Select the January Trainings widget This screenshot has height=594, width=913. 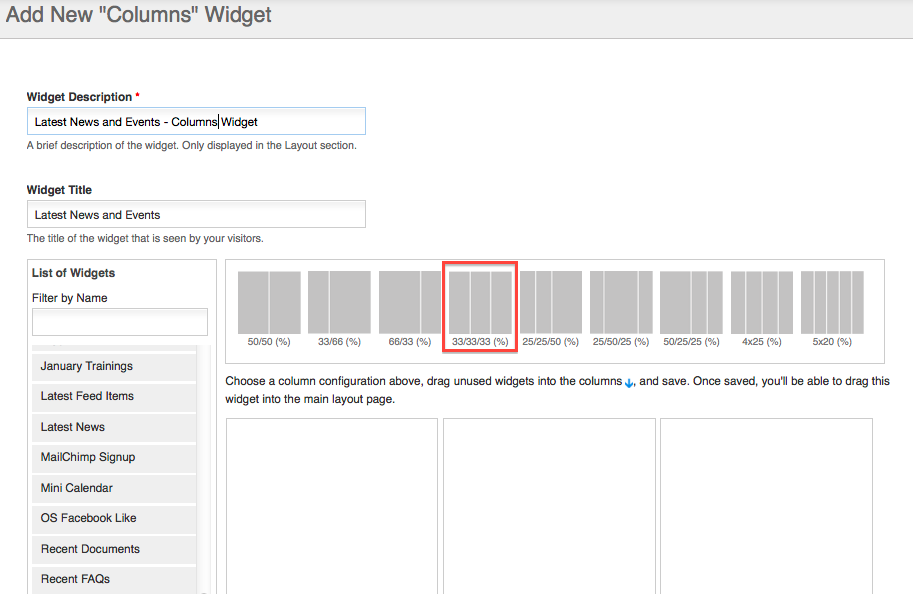(114, 366)
